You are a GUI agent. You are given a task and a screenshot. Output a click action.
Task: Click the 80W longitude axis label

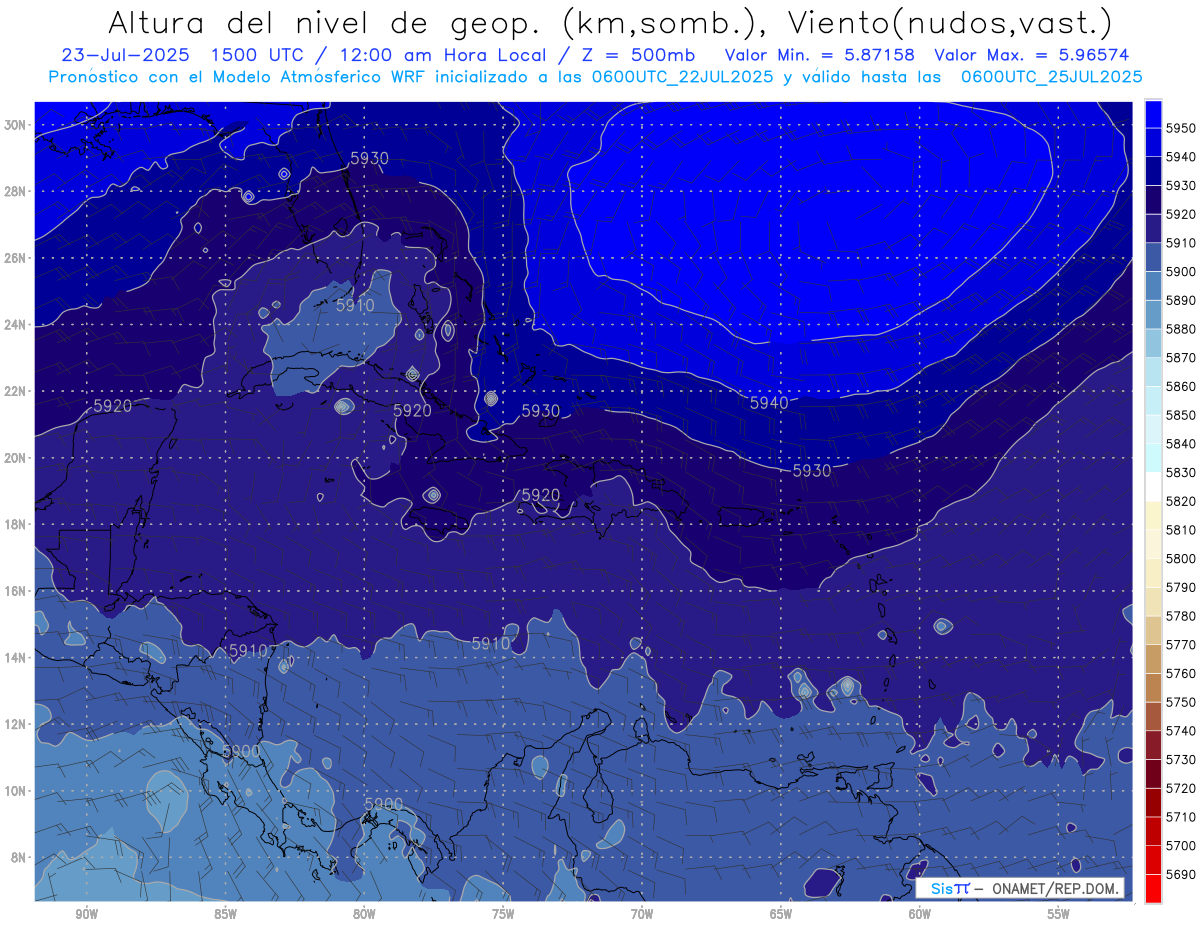pos(364,914)
